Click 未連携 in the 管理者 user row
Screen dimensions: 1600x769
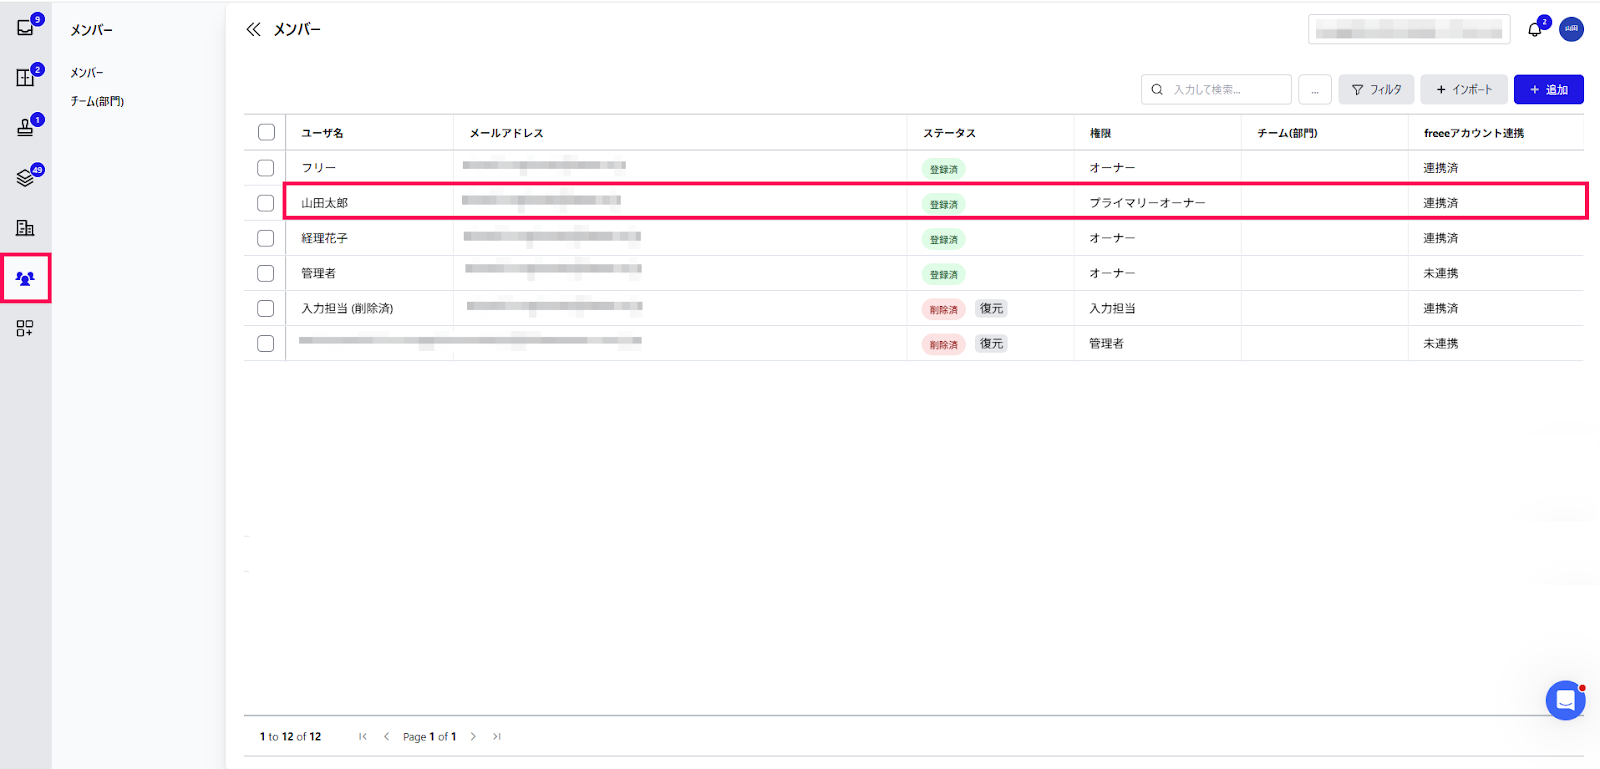pos(1441,273)
